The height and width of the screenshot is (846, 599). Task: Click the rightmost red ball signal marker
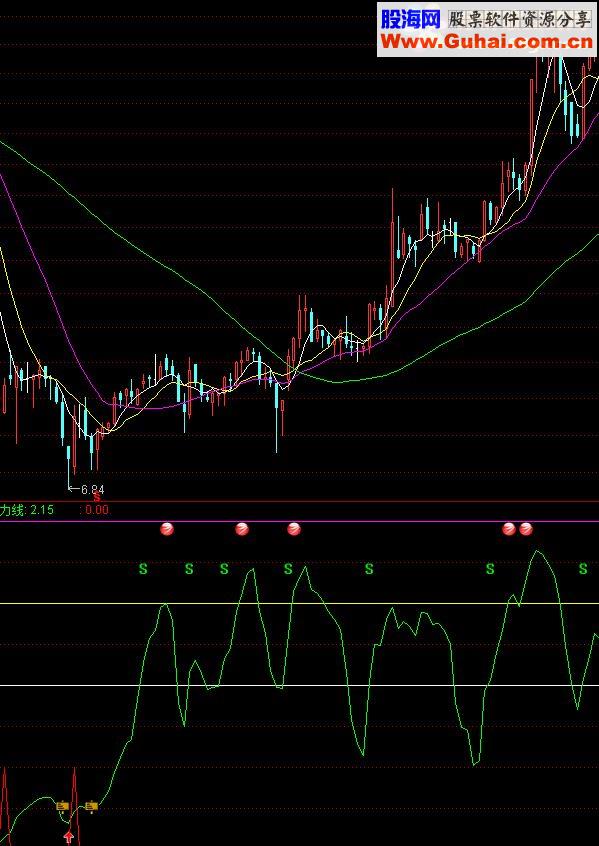click(x=526, y=529)
